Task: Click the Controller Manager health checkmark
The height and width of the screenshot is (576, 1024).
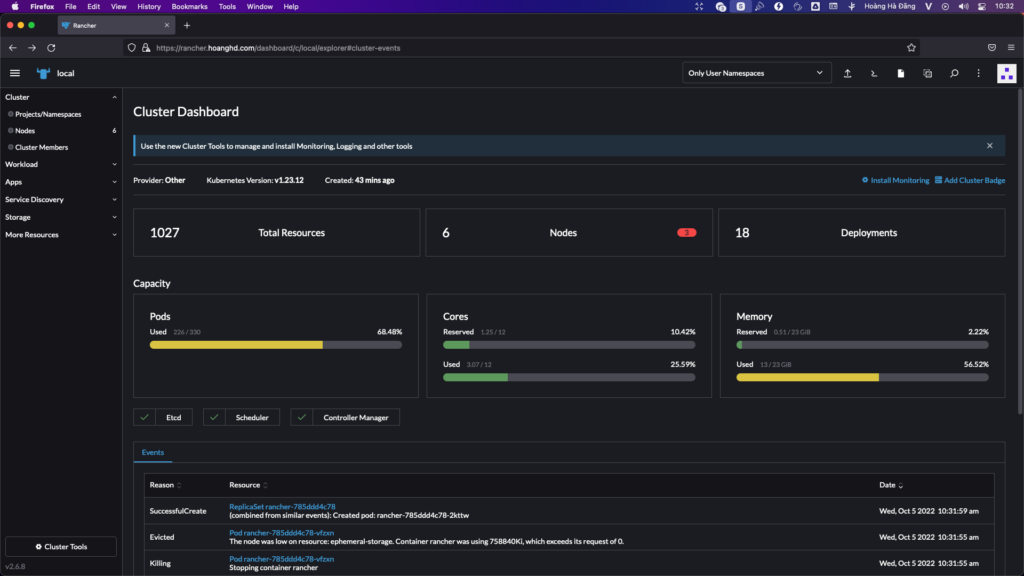Action: pyautogui.click(x=302, y=417)
